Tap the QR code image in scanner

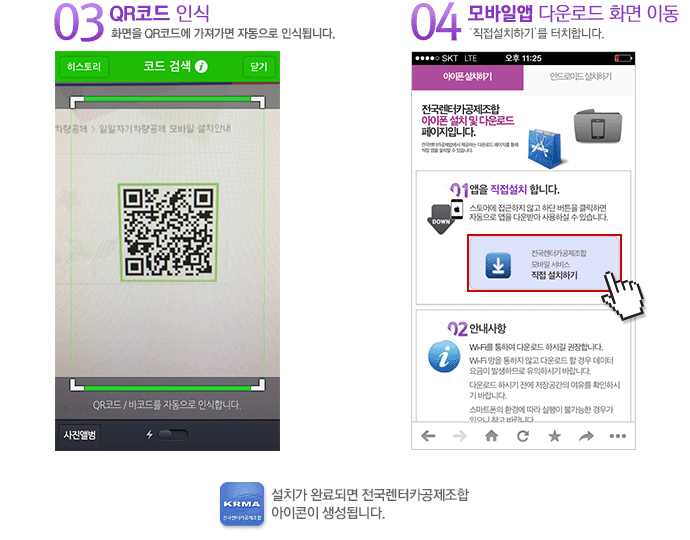point(168,232)
